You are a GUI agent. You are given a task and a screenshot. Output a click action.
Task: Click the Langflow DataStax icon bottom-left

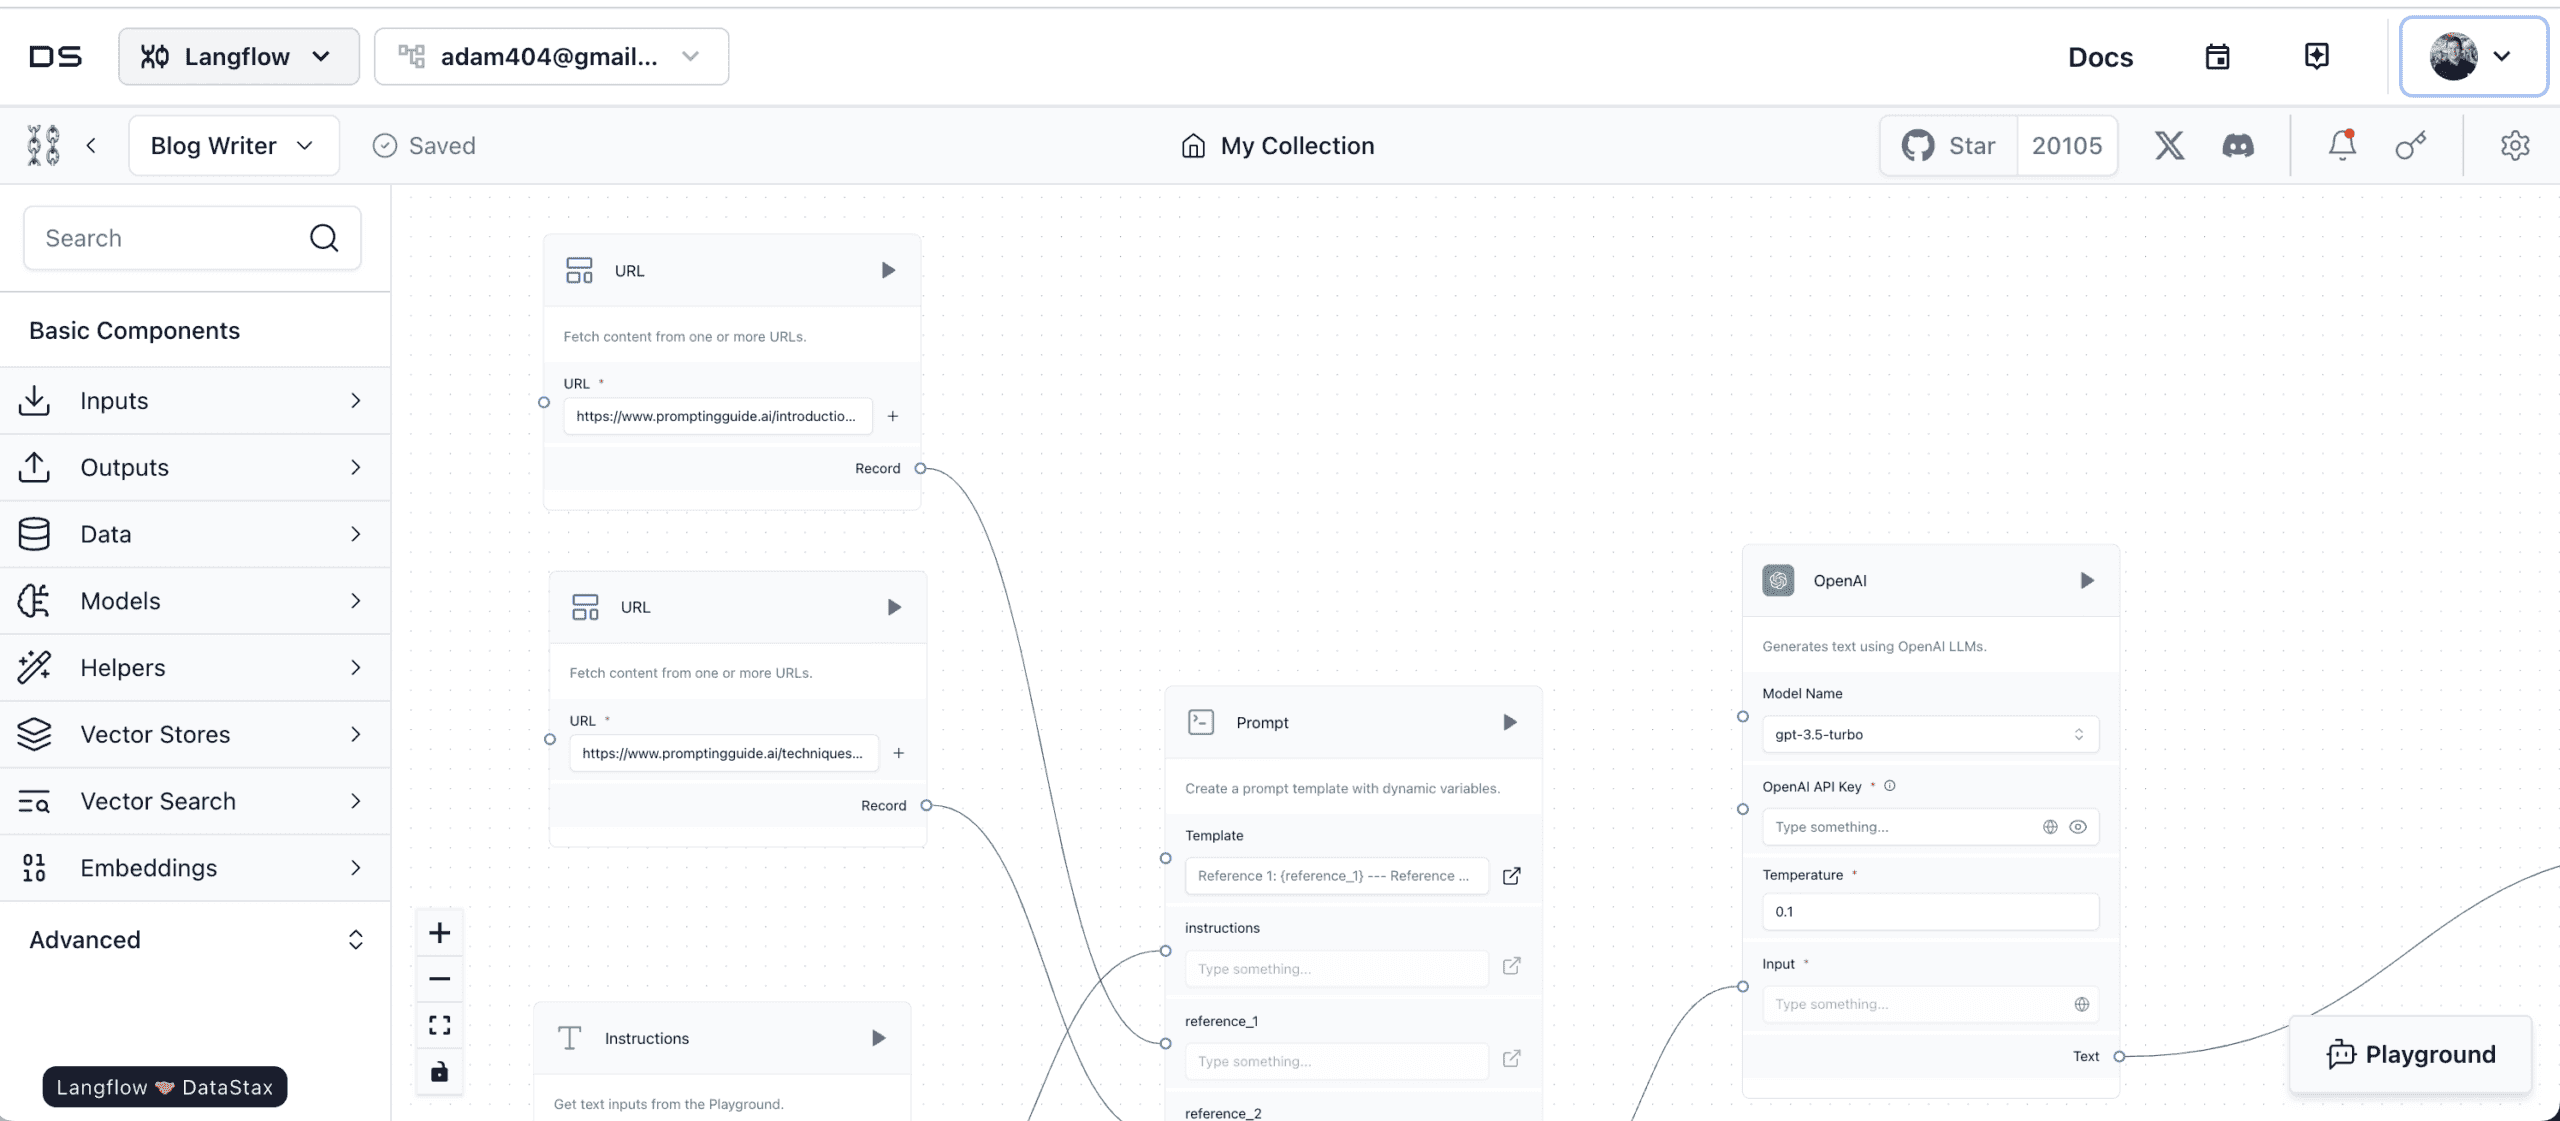[163, 1085]
